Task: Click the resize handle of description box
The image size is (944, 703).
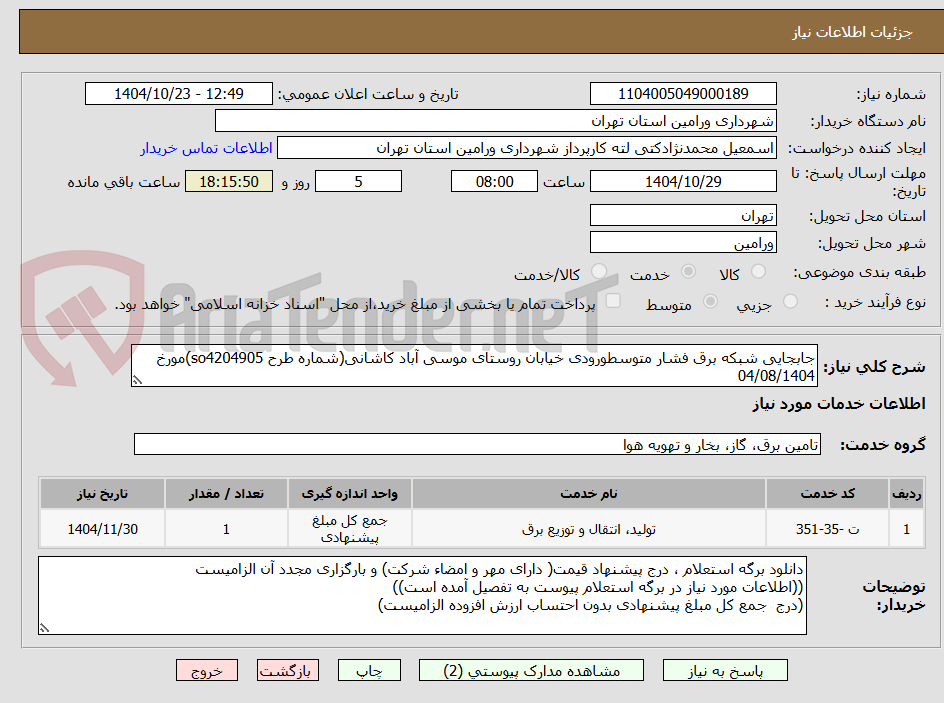Action: (137, 380)
